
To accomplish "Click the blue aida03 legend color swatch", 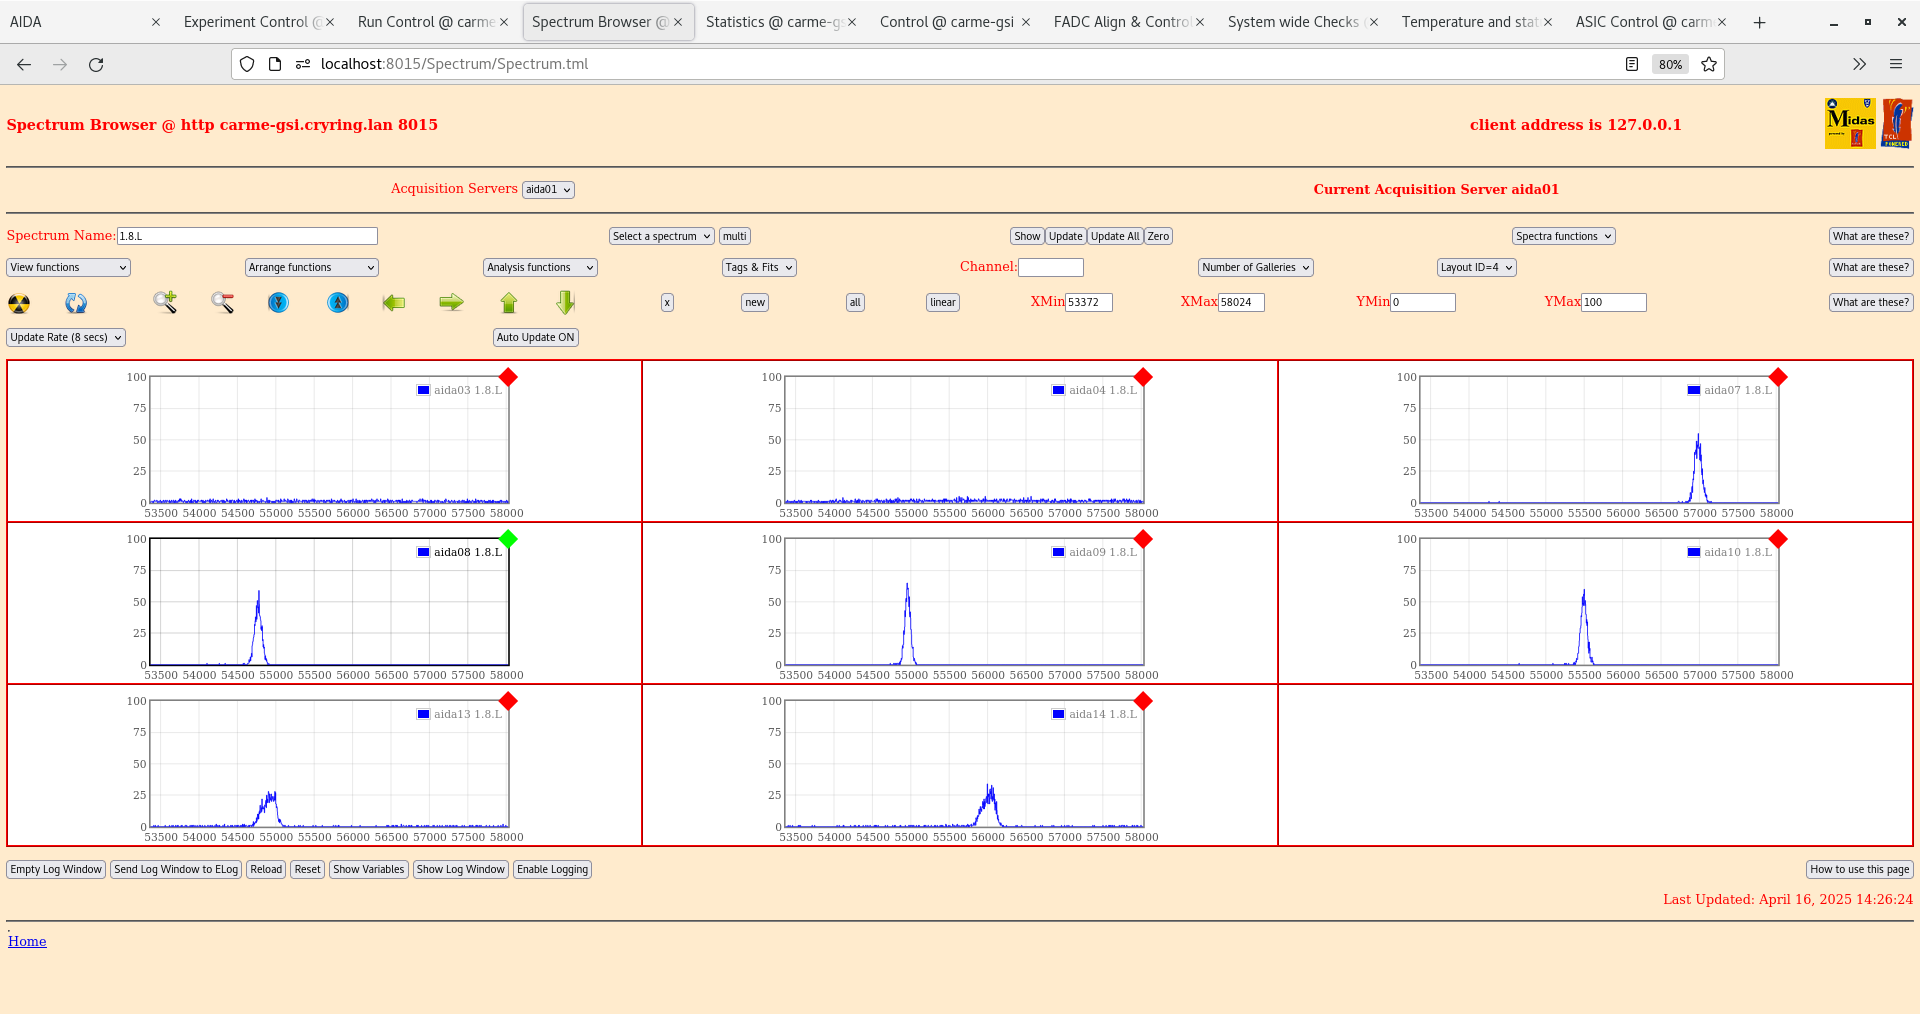I will 424,390.
